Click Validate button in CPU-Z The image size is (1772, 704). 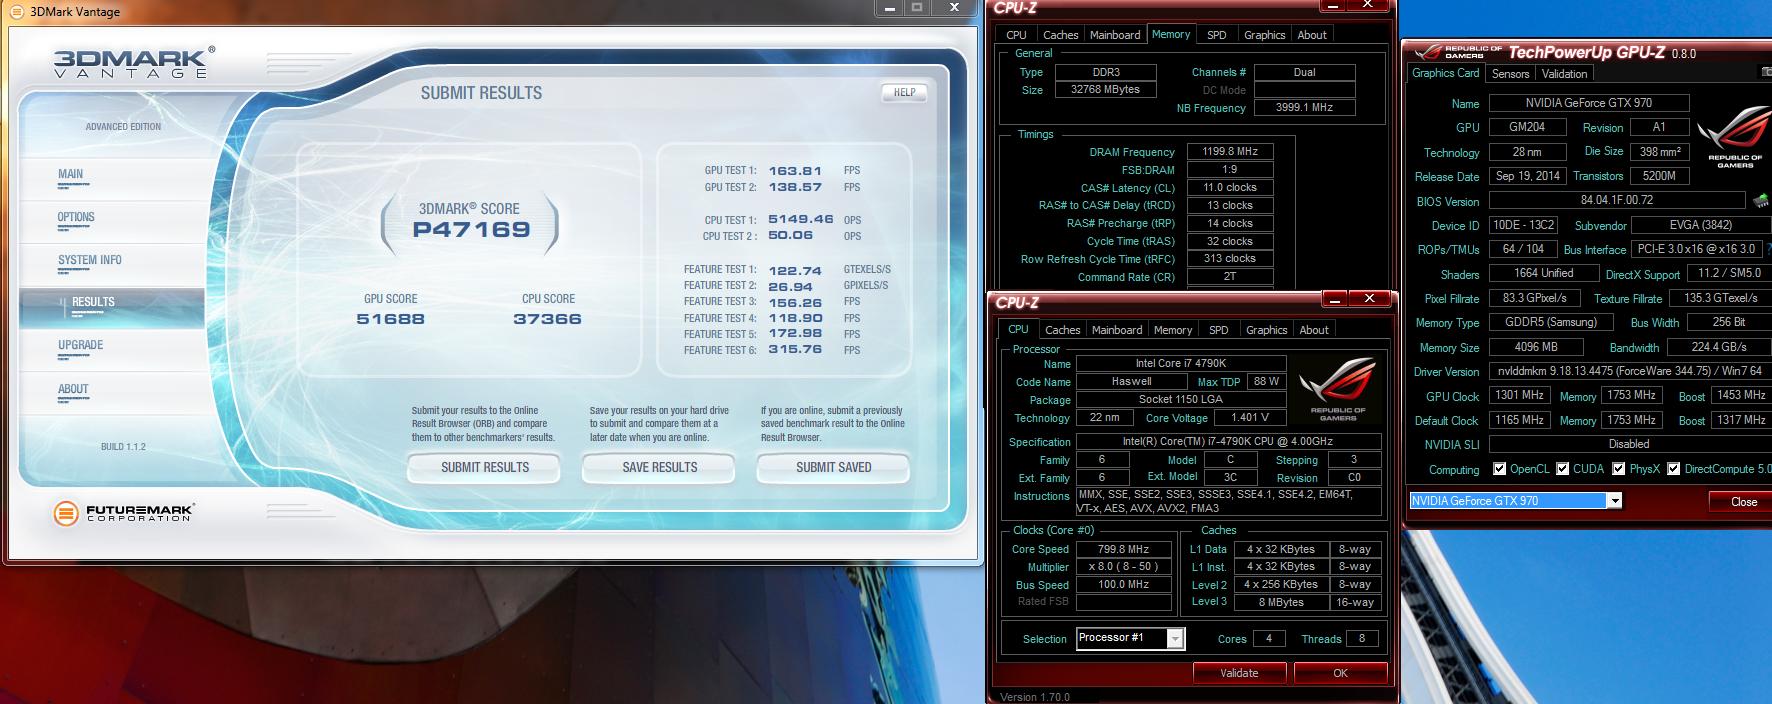click(x=1239, y=673)
